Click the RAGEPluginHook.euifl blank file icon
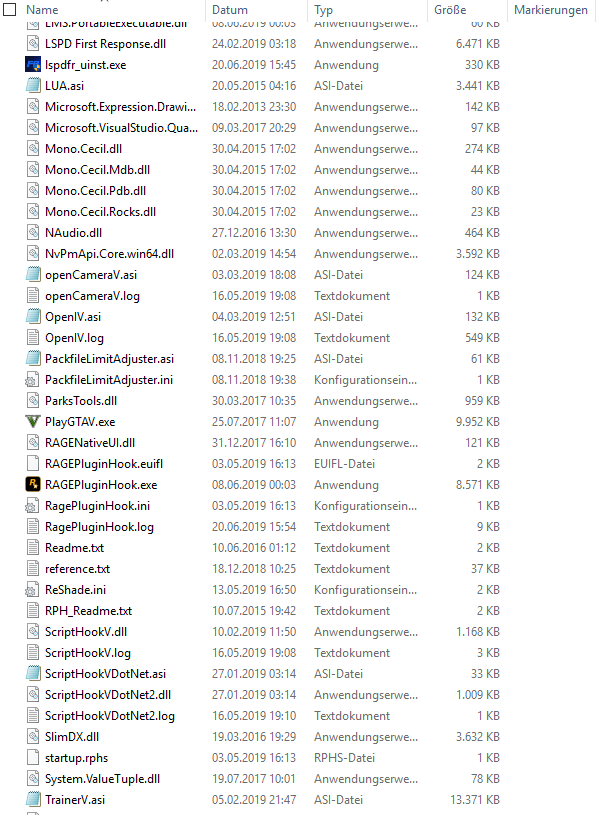Viewport: 613px width, 818px height. tap(33, 464)
